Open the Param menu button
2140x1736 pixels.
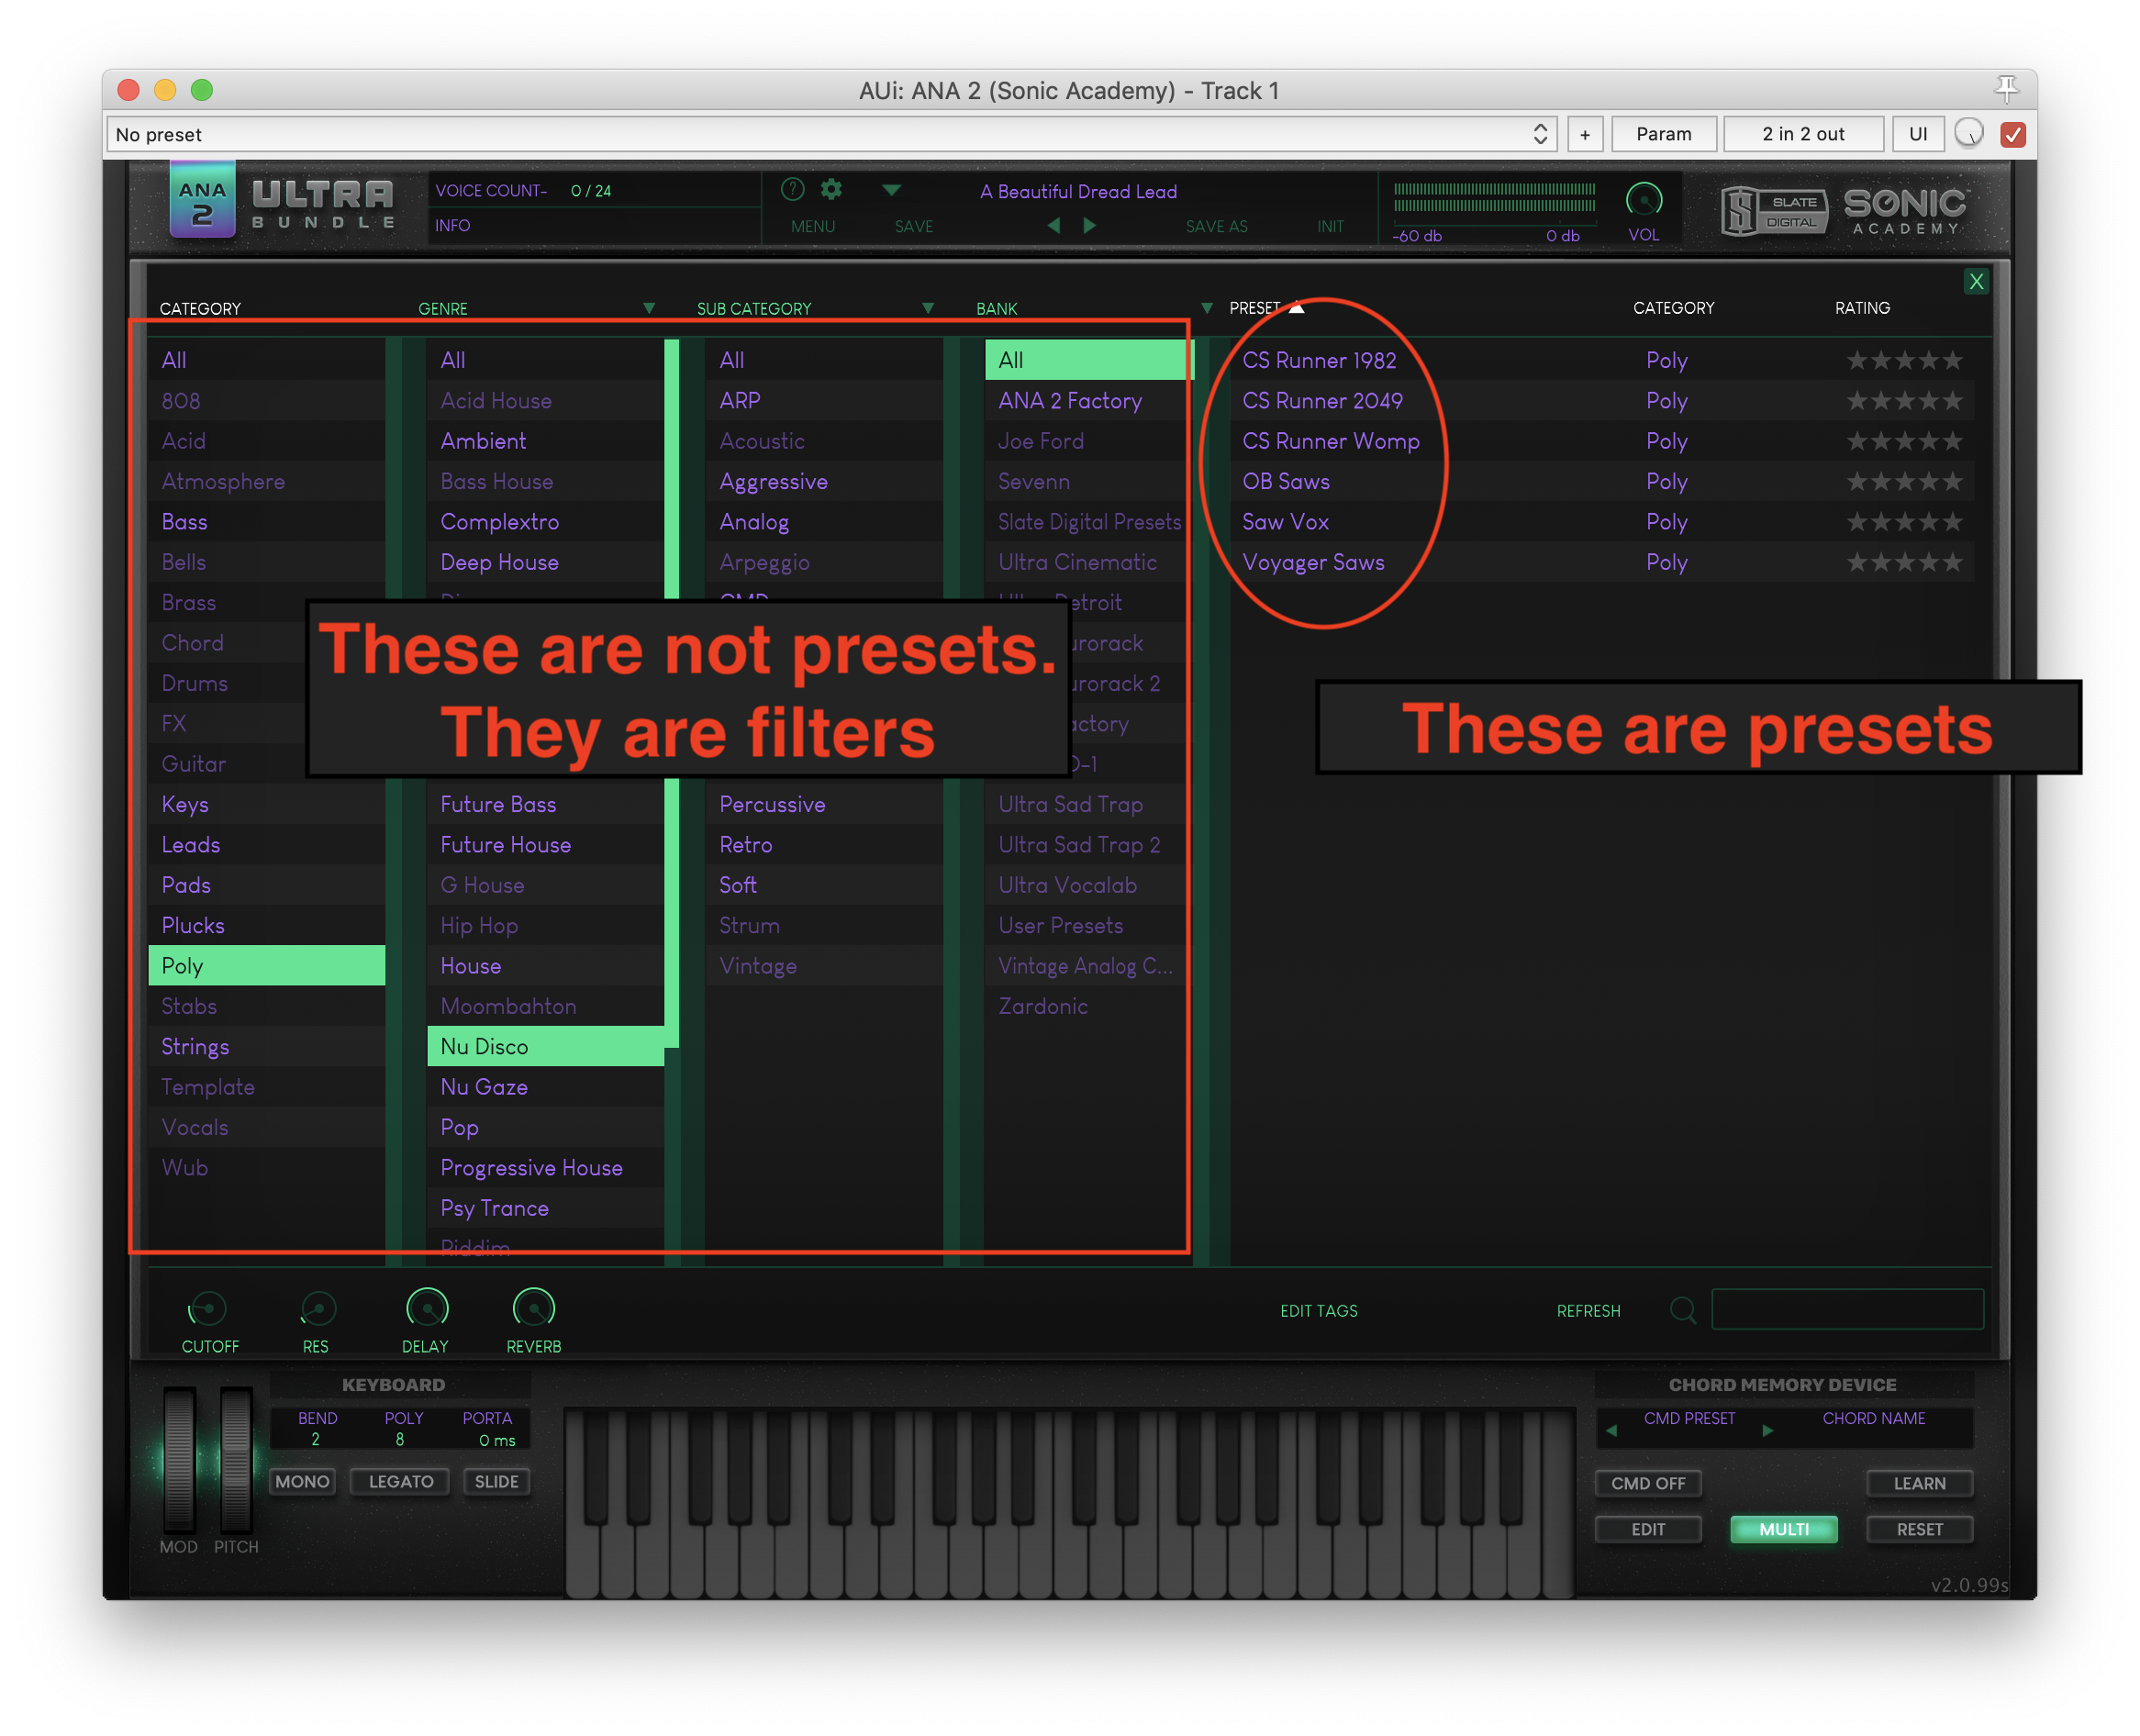coord(1664,134)
